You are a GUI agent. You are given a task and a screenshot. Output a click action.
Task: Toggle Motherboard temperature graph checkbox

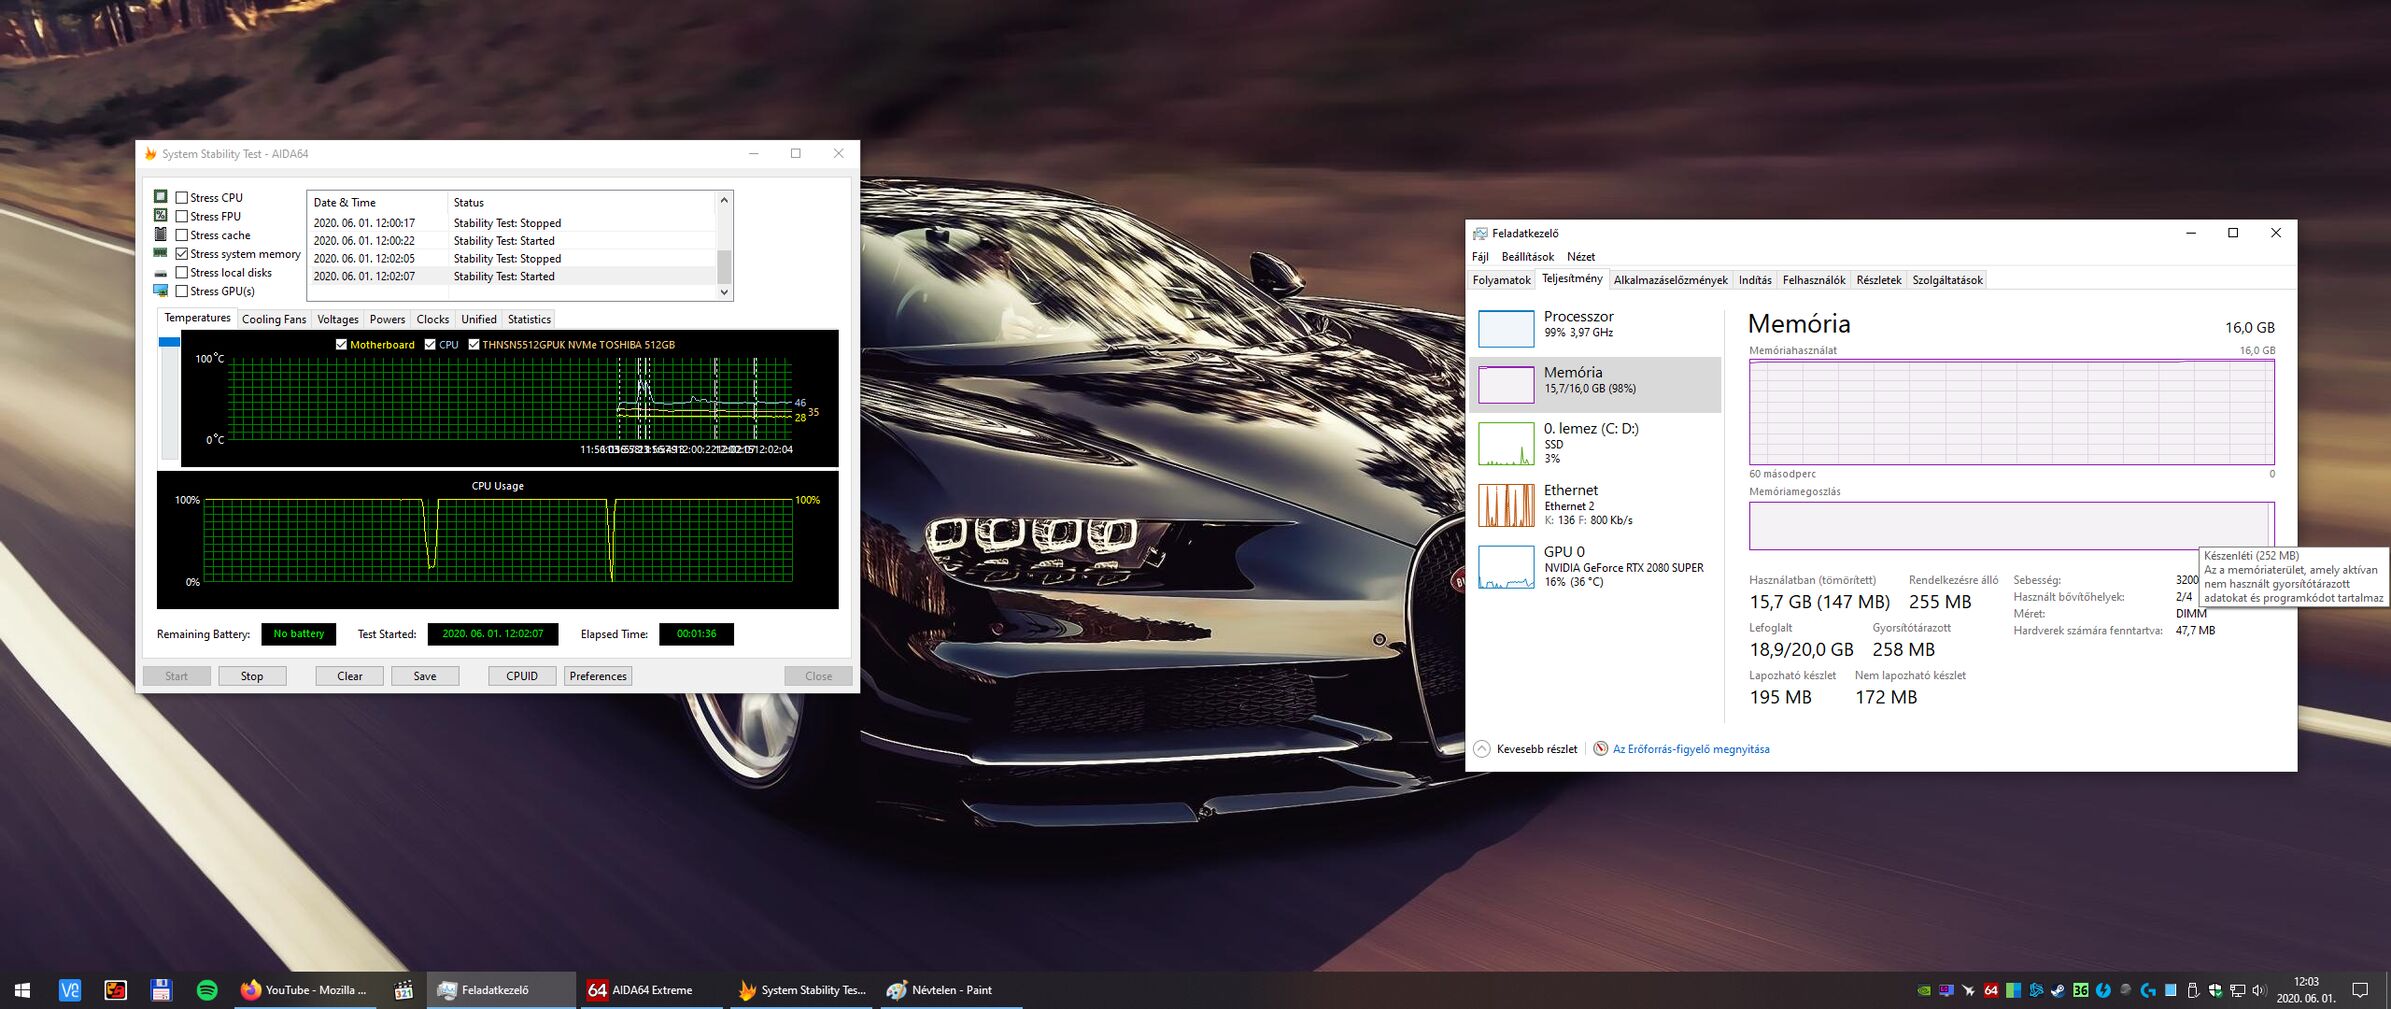tap(341, 344)
